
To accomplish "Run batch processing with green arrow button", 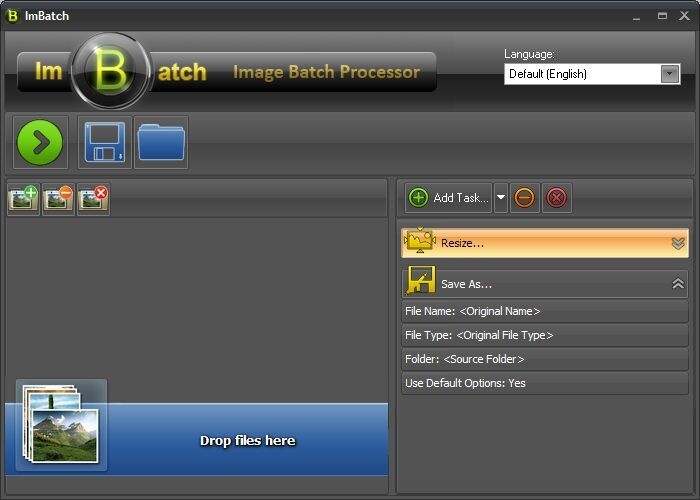I will click(40, 142).
